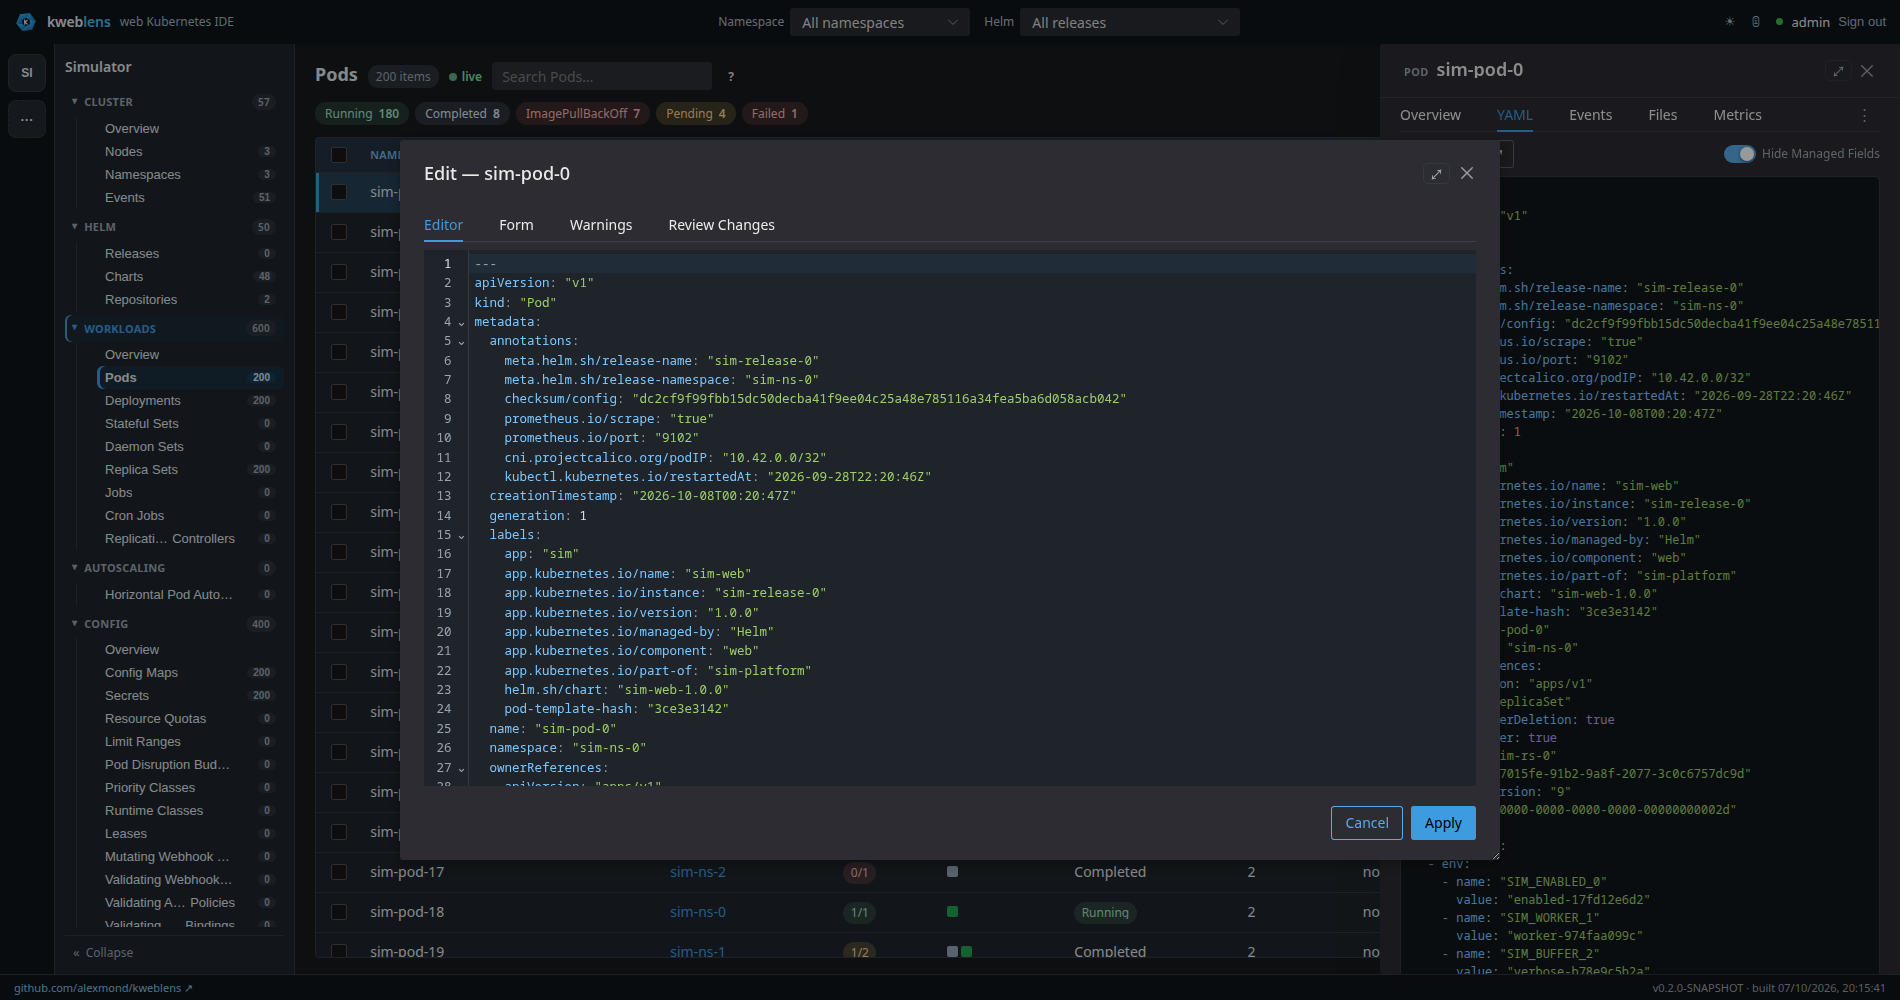
Task: Filter pods by the Completed 8 chip
Action: [462, 114]
